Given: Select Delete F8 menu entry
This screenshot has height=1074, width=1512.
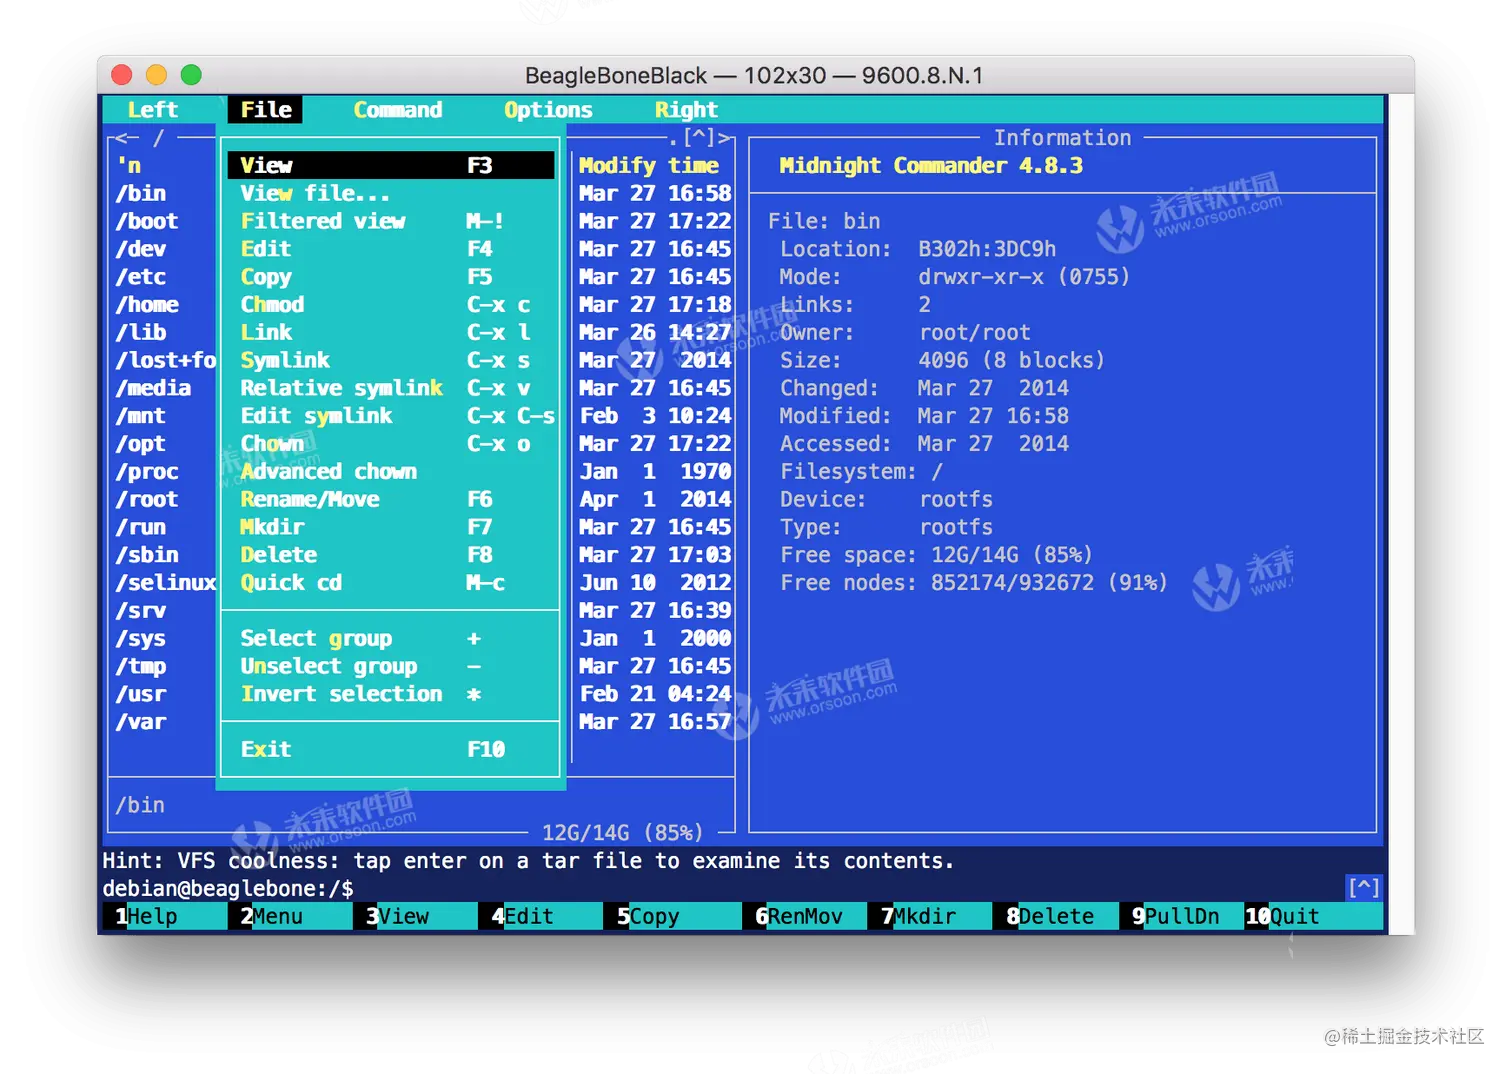Looking at the screenshot, I should (391, 555).
